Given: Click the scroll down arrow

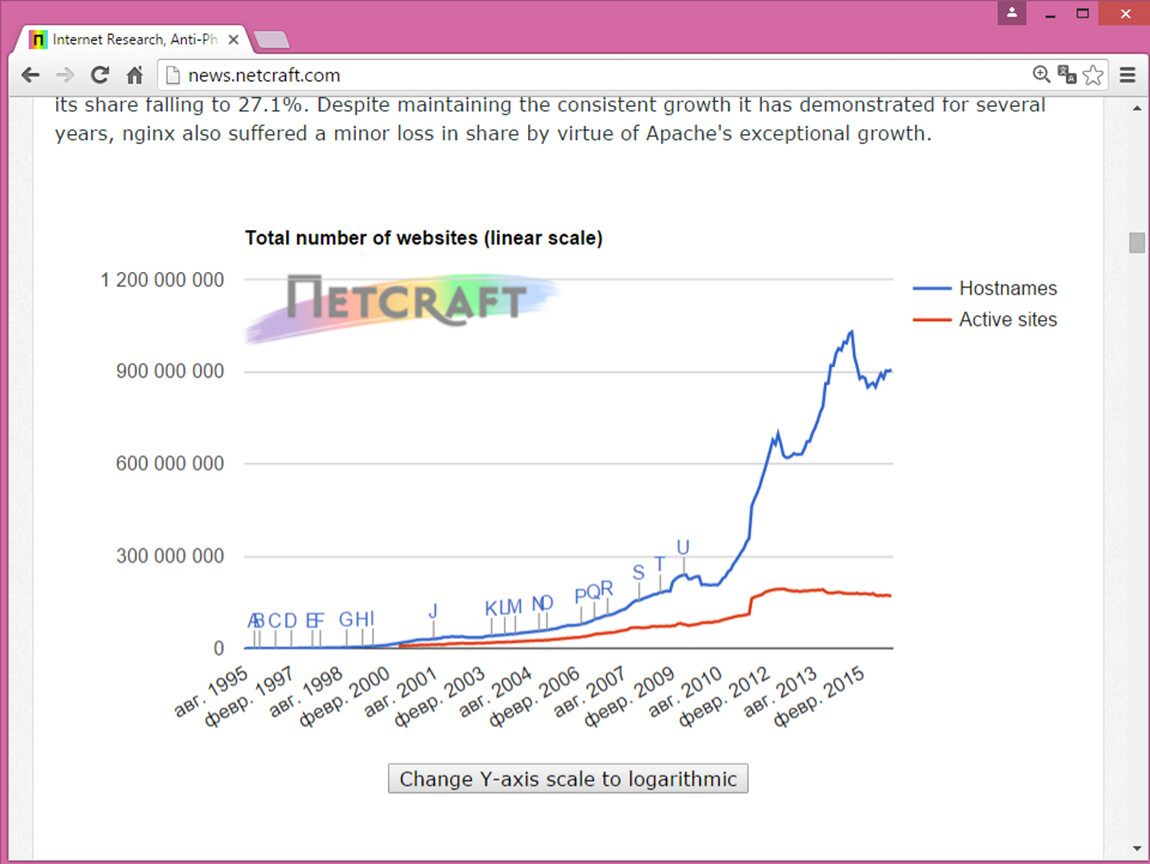Looking at the screenshot, I should [1137, 849].
